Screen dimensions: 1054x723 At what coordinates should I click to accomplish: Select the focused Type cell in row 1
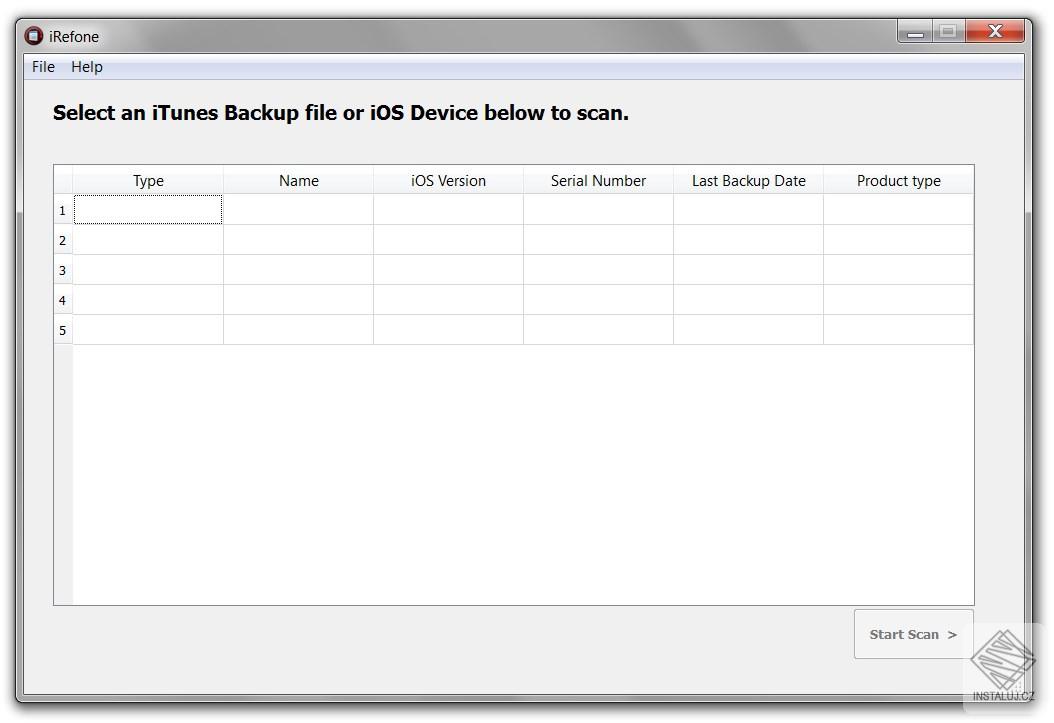148,210
